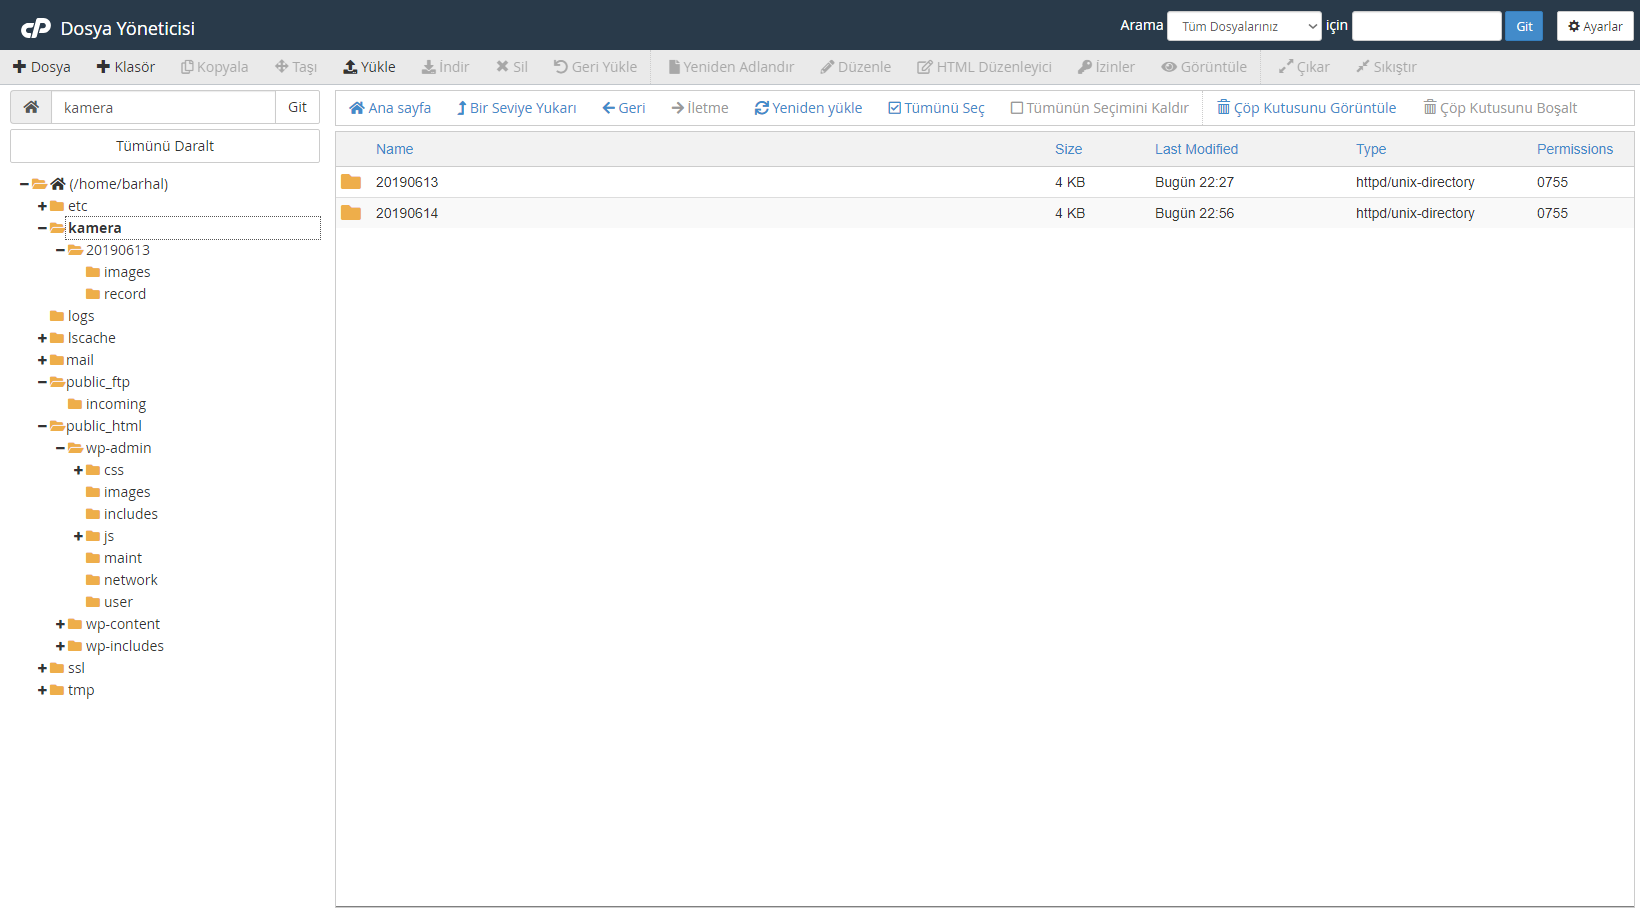This screenshot has height=908, width=1640.
Task: Create a new file with Dosya
Action: click(42, 67)
